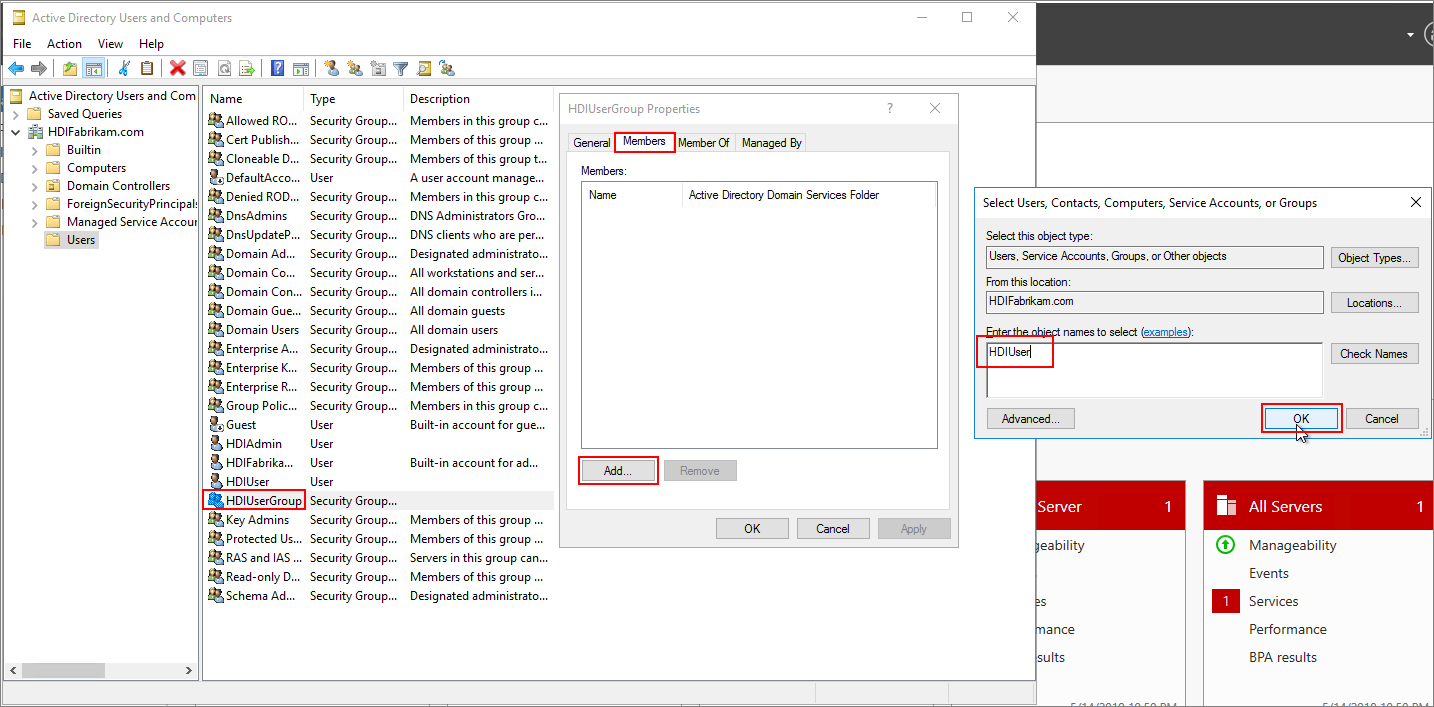Screen dimensions: 1434x707
Task: Create a new group from the toolbar
Action: coord(354,67)
